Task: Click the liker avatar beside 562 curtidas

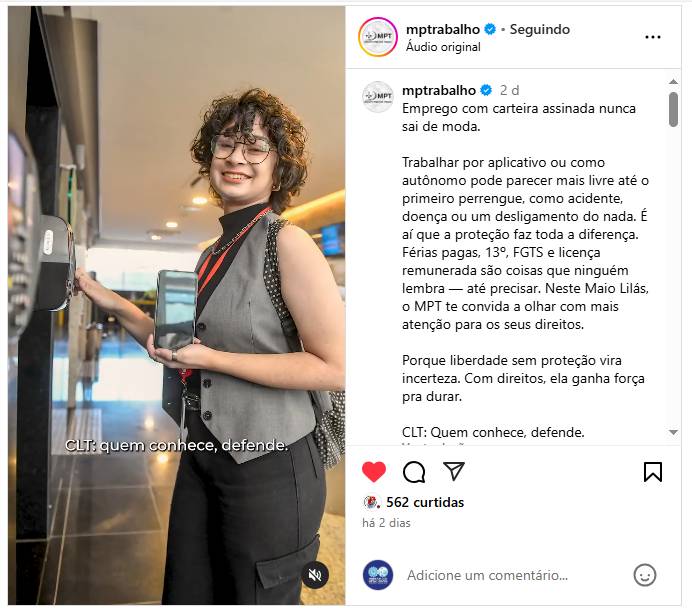Action: [370, 502]
